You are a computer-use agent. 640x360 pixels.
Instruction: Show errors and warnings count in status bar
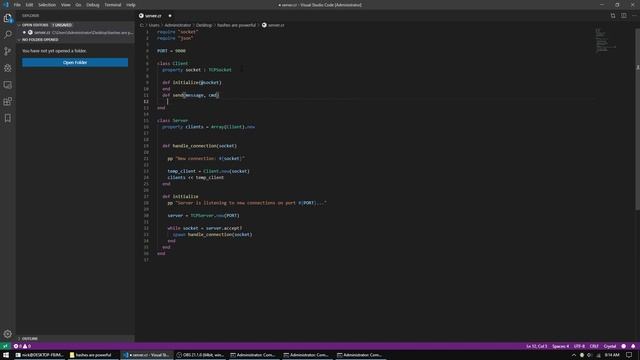coord(22,346)
